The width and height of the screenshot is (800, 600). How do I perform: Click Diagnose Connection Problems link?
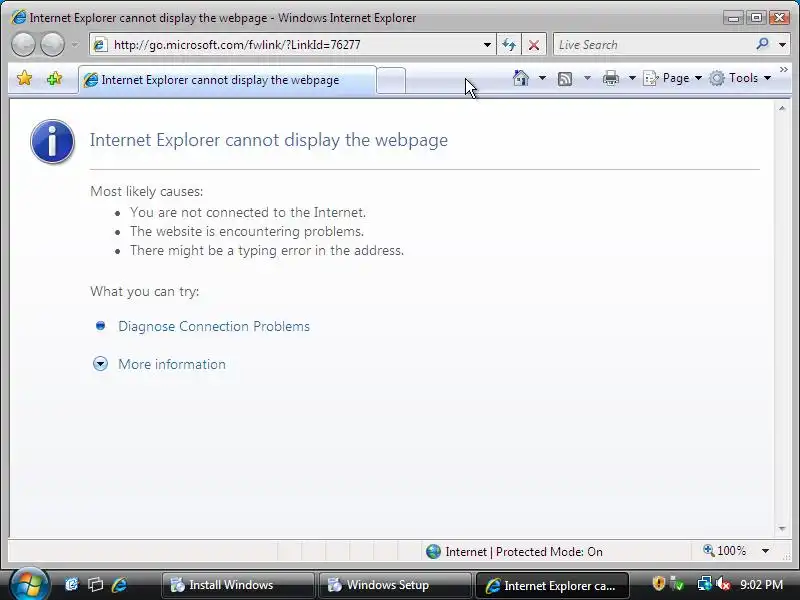214,327
